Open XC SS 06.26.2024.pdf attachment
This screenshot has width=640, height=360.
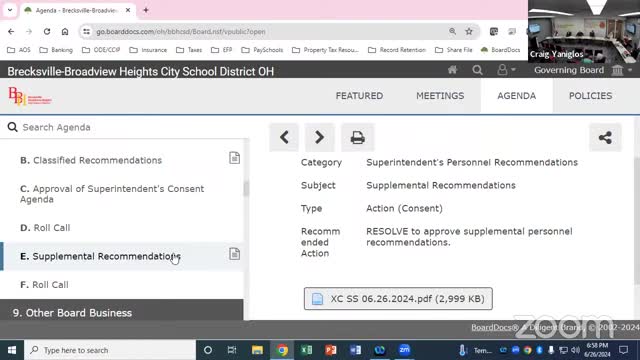(398, 299)
